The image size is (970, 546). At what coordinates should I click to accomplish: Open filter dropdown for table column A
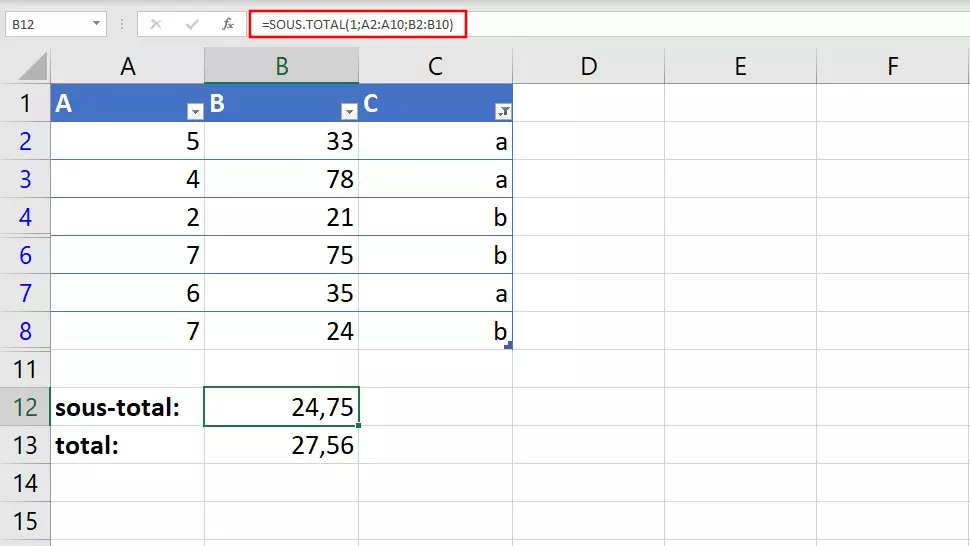coord(195,111)
